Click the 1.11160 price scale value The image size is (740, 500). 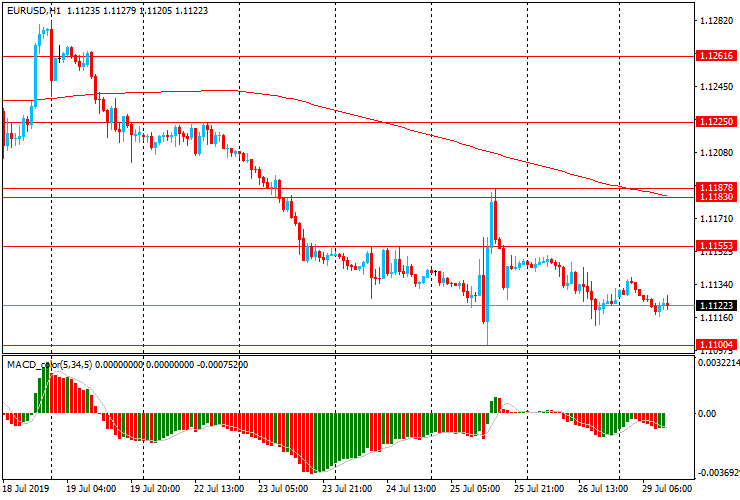(717, 318)
